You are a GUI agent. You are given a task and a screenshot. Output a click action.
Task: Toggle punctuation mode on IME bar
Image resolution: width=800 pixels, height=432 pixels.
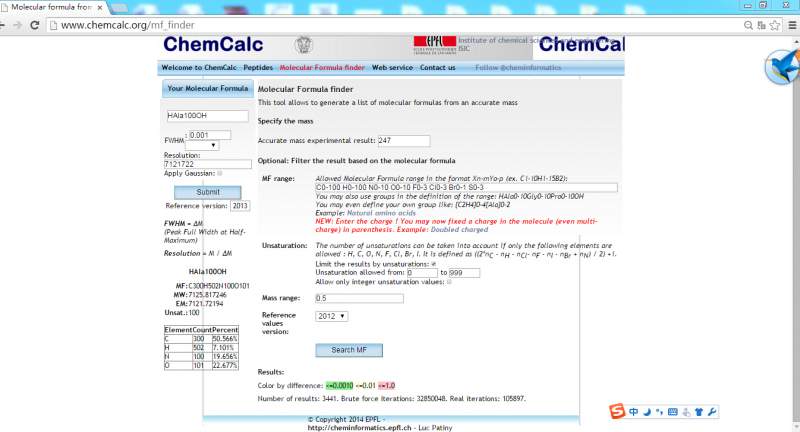click(x=660, y=412)
